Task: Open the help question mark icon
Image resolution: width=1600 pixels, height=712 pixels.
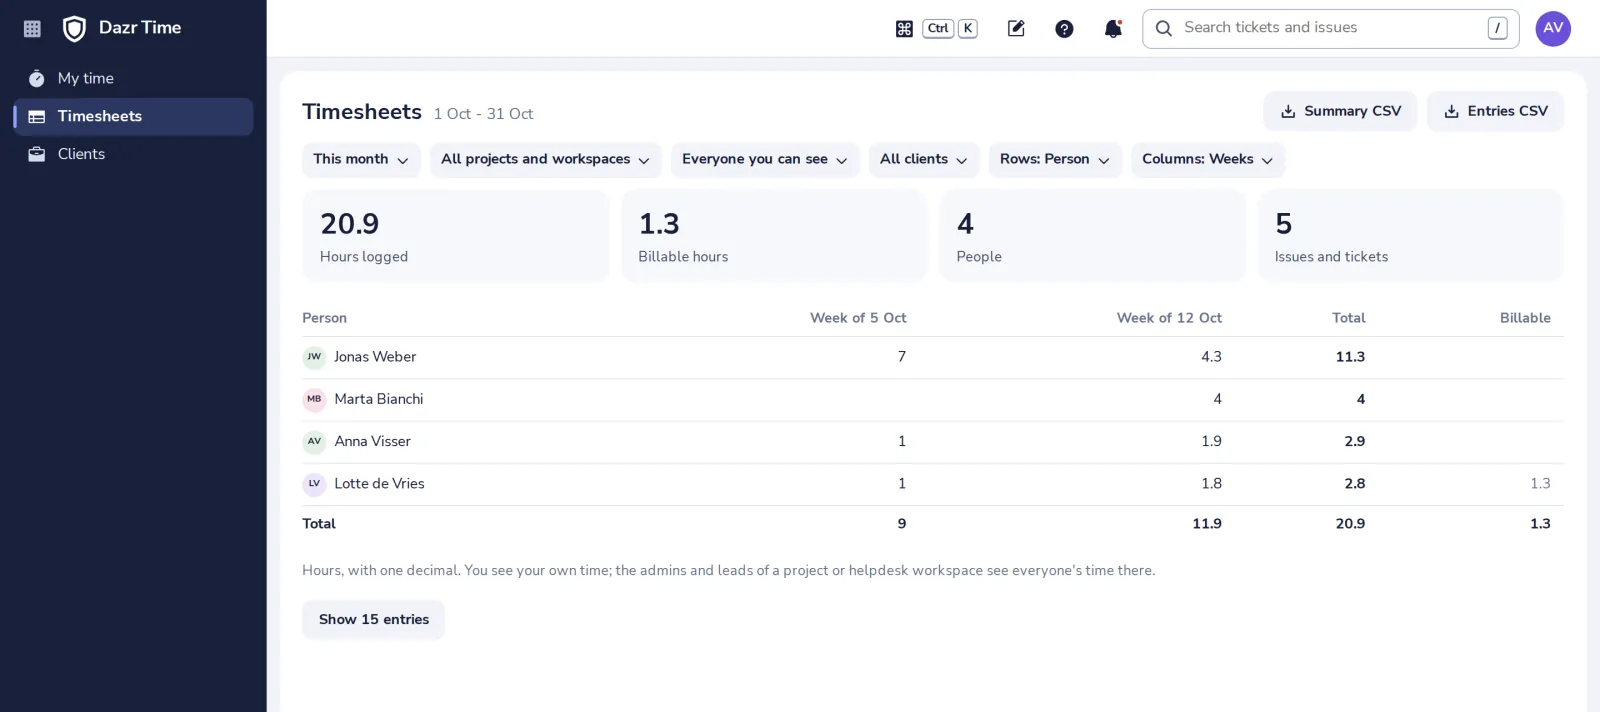Action: (x=1064, y=29)
